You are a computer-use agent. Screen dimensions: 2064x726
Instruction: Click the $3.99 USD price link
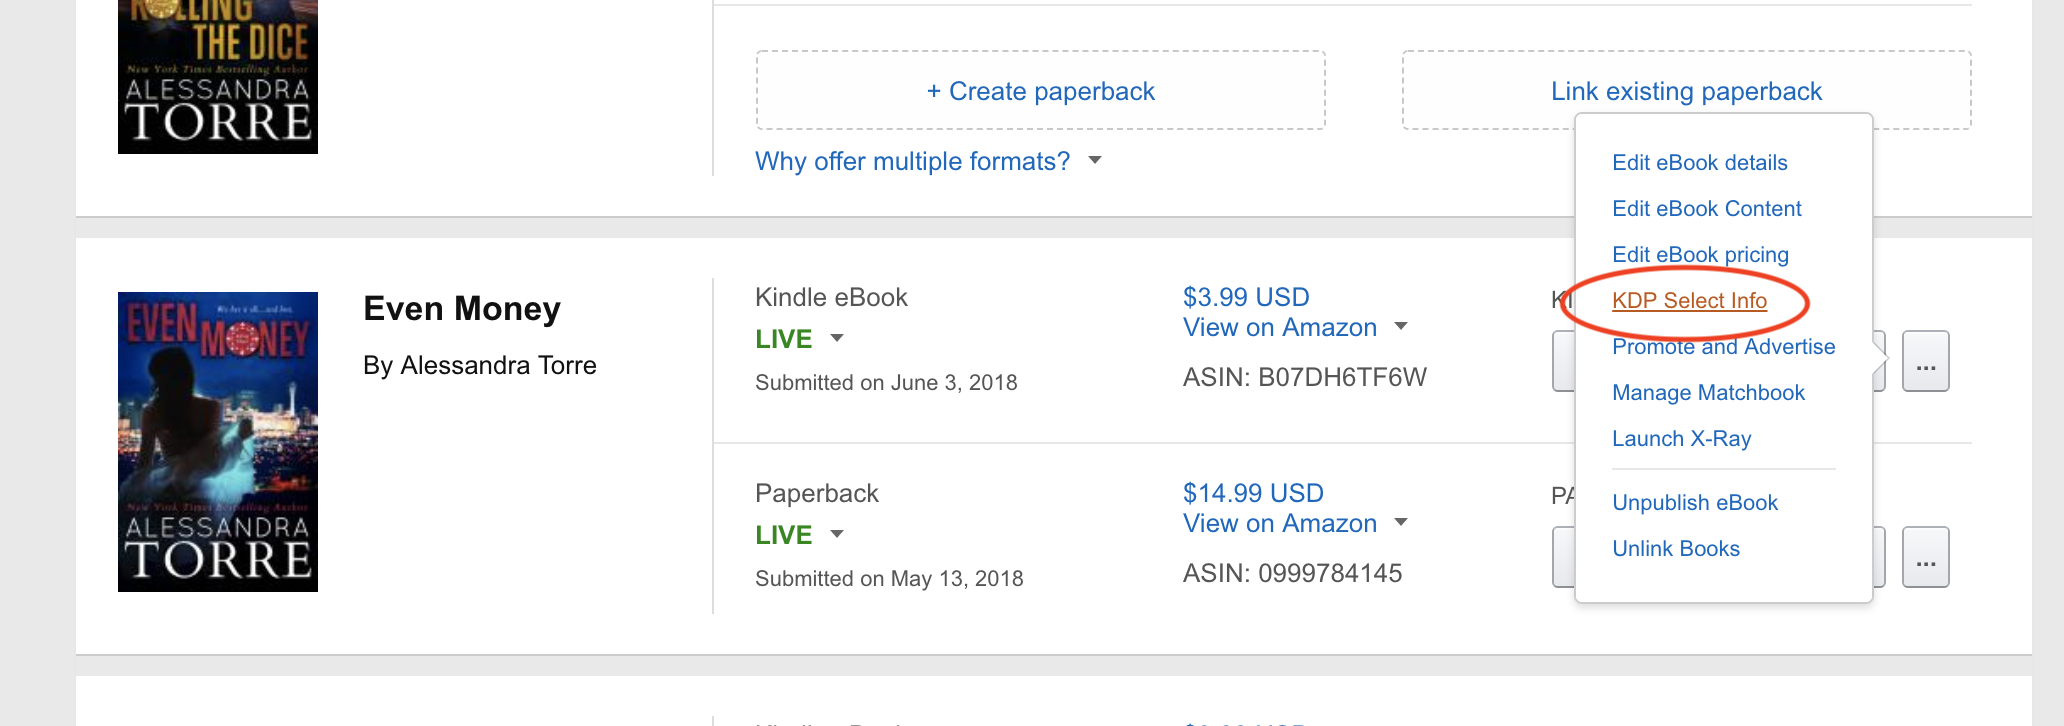tap(1246, 297)
